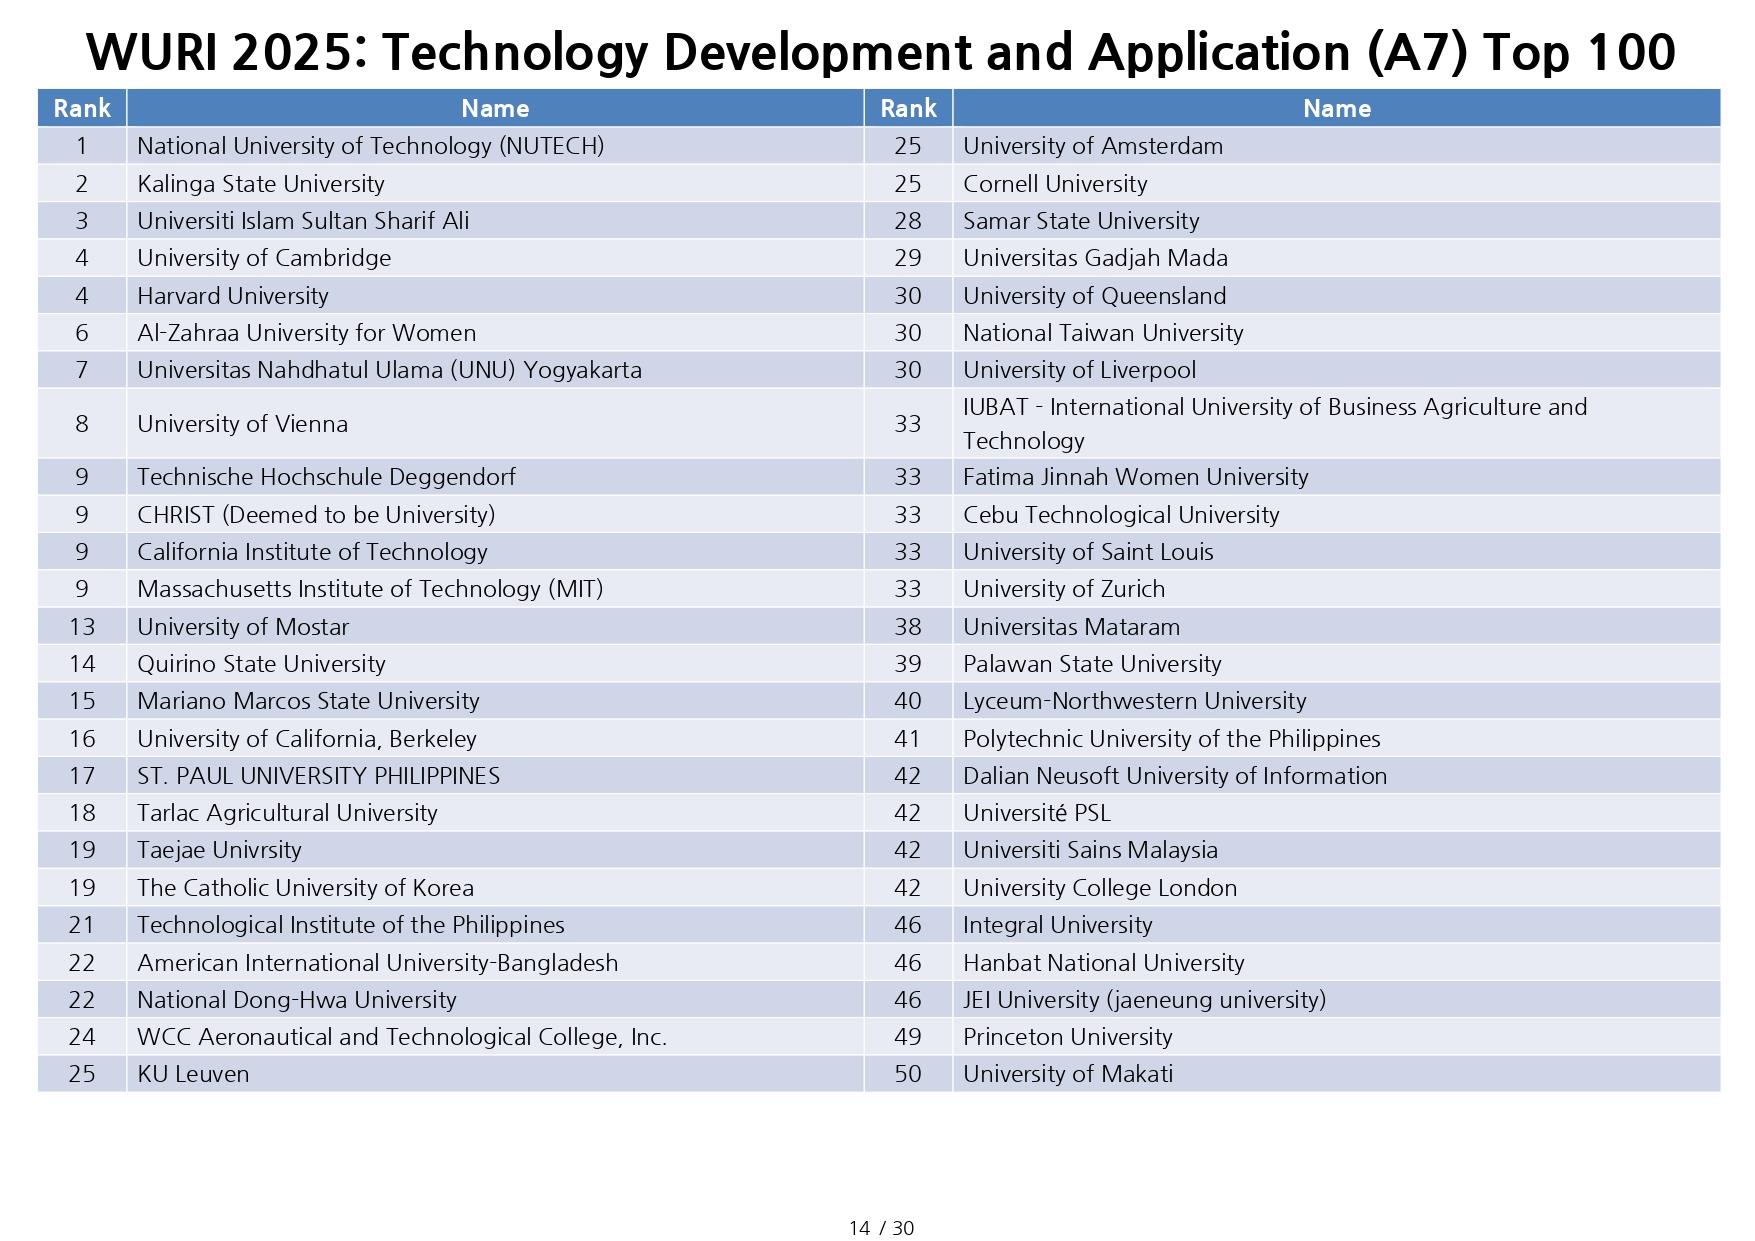Select the WURI 2025 page title

point(880,52)
